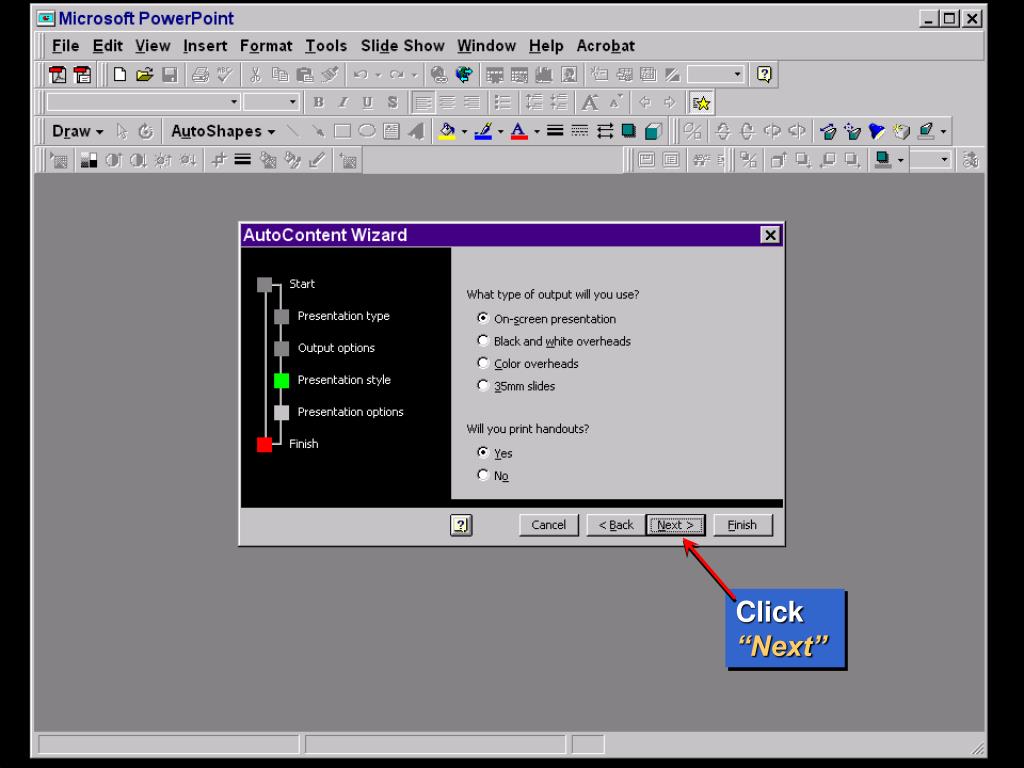
Task: Click the Insert Hyperlink globe-with-chain icon
Action: [x=439, y=74]
